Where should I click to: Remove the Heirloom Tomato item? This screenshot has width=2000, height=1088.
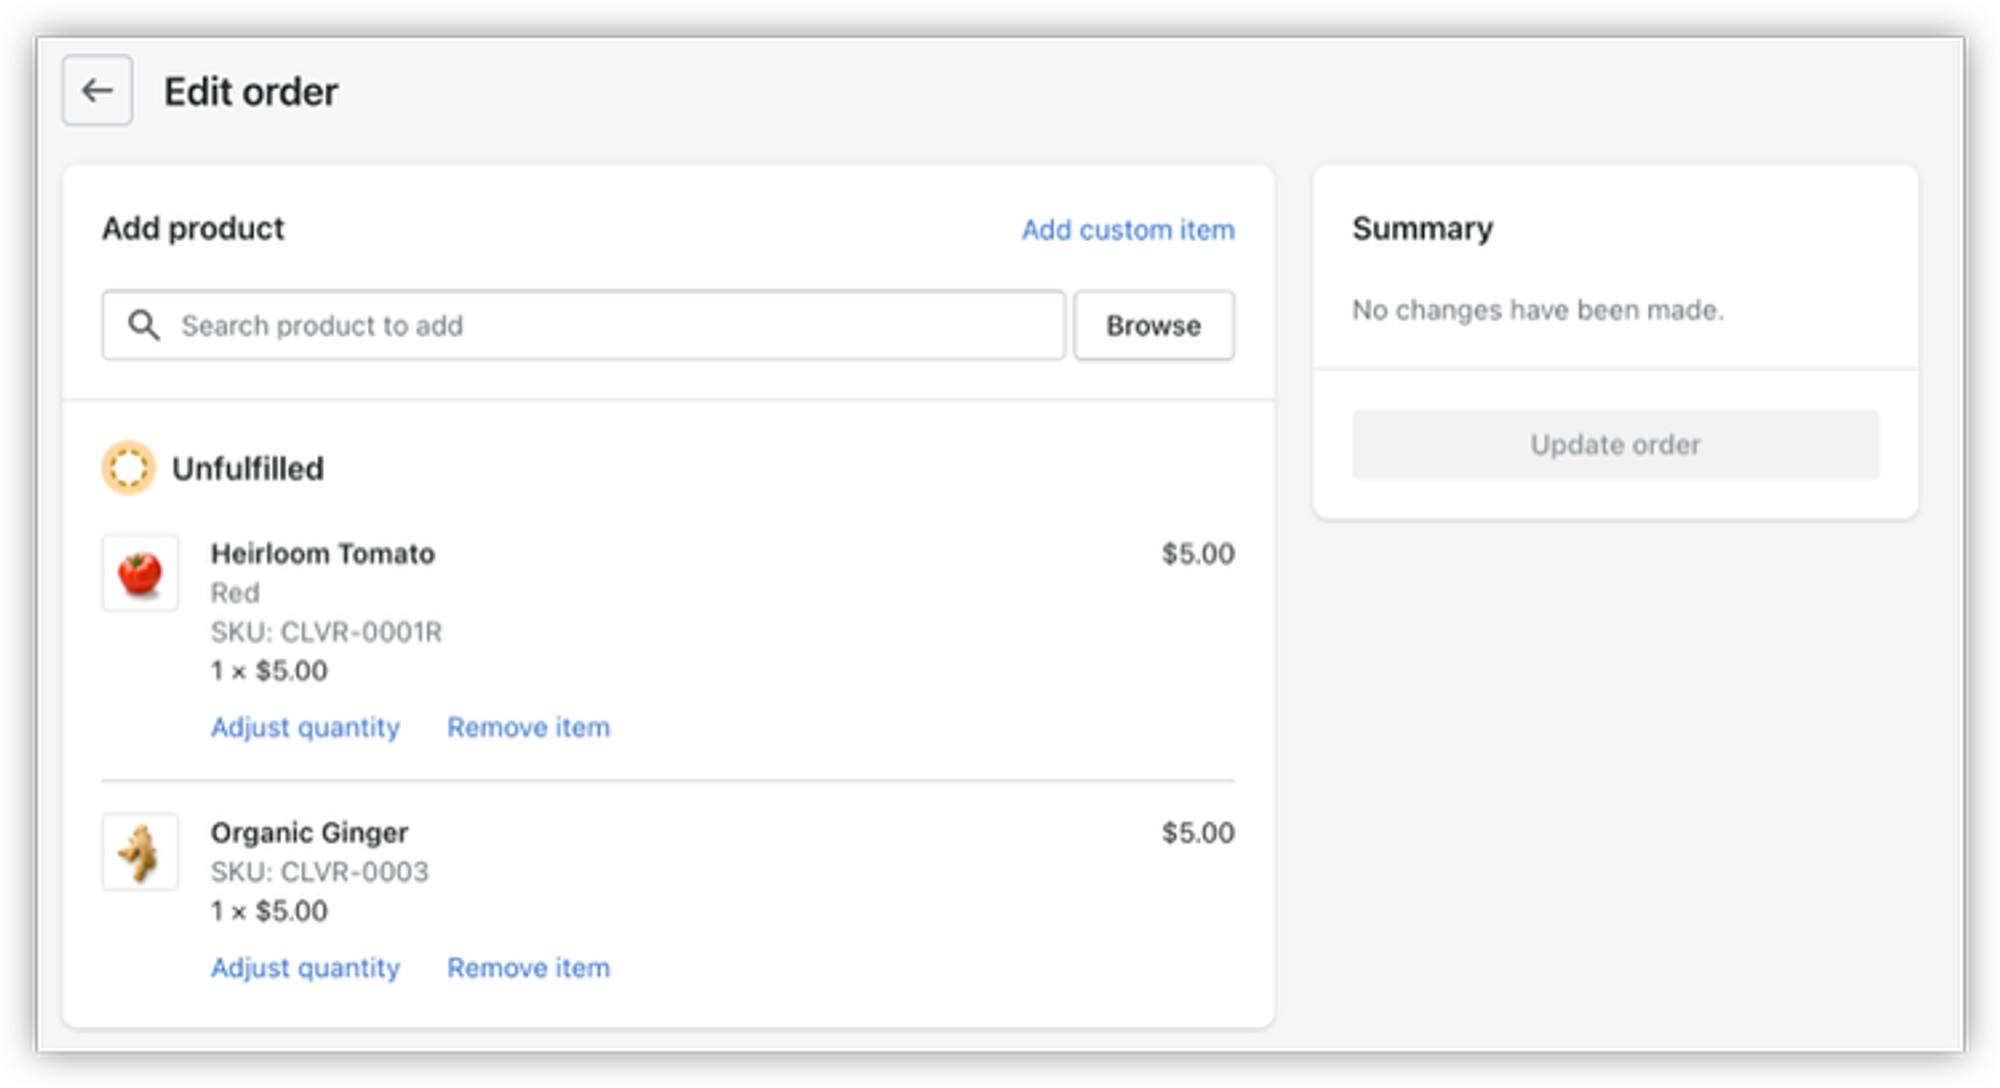528,727
